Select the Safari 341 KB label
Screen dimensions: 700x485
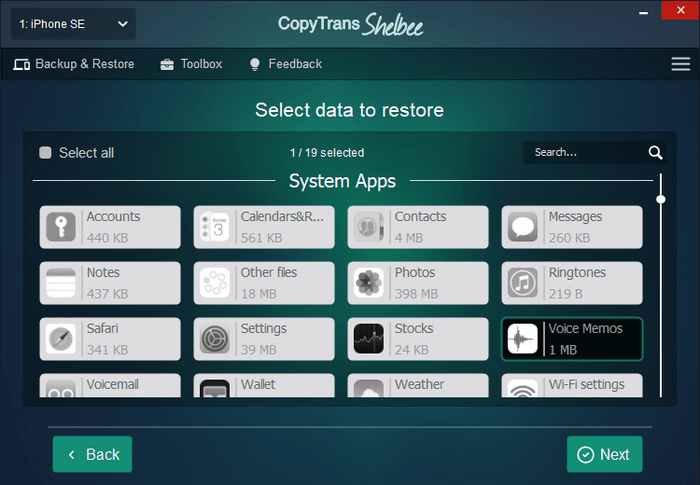107,339
